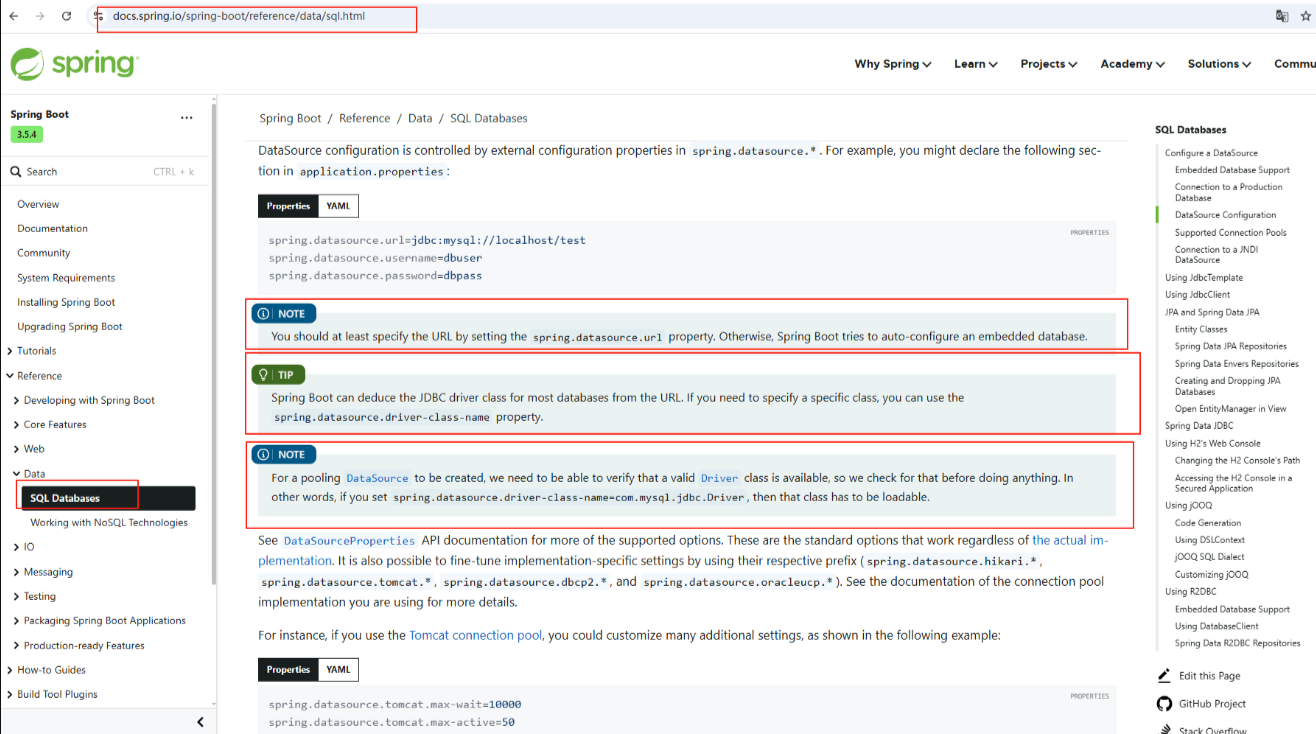Open the 3.5.4 version selector

[x=26, y=134]
